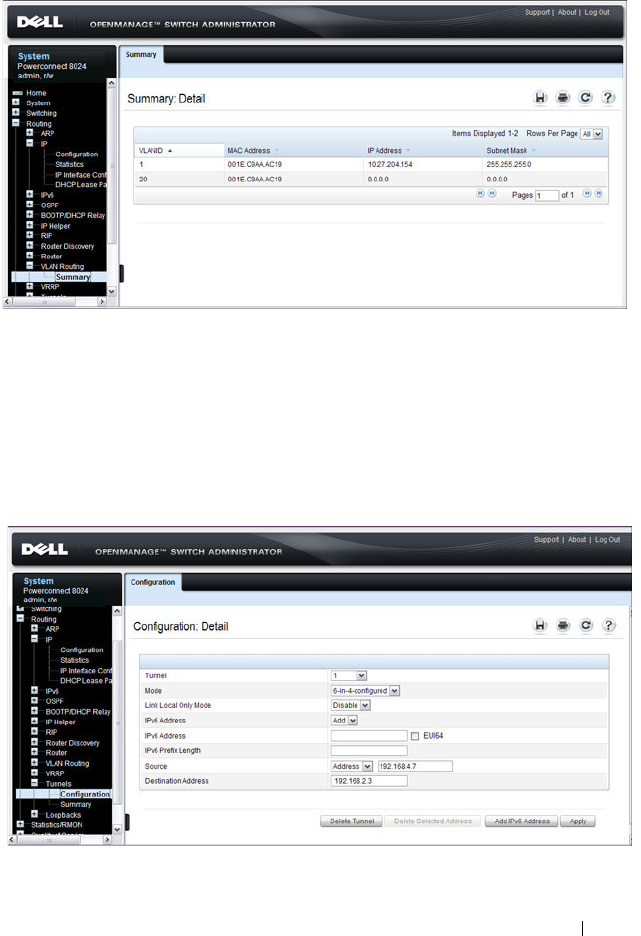The image size is (641, 936).
Task: Open the Help icon on Summary: Detail page
Action: [608, 97]
